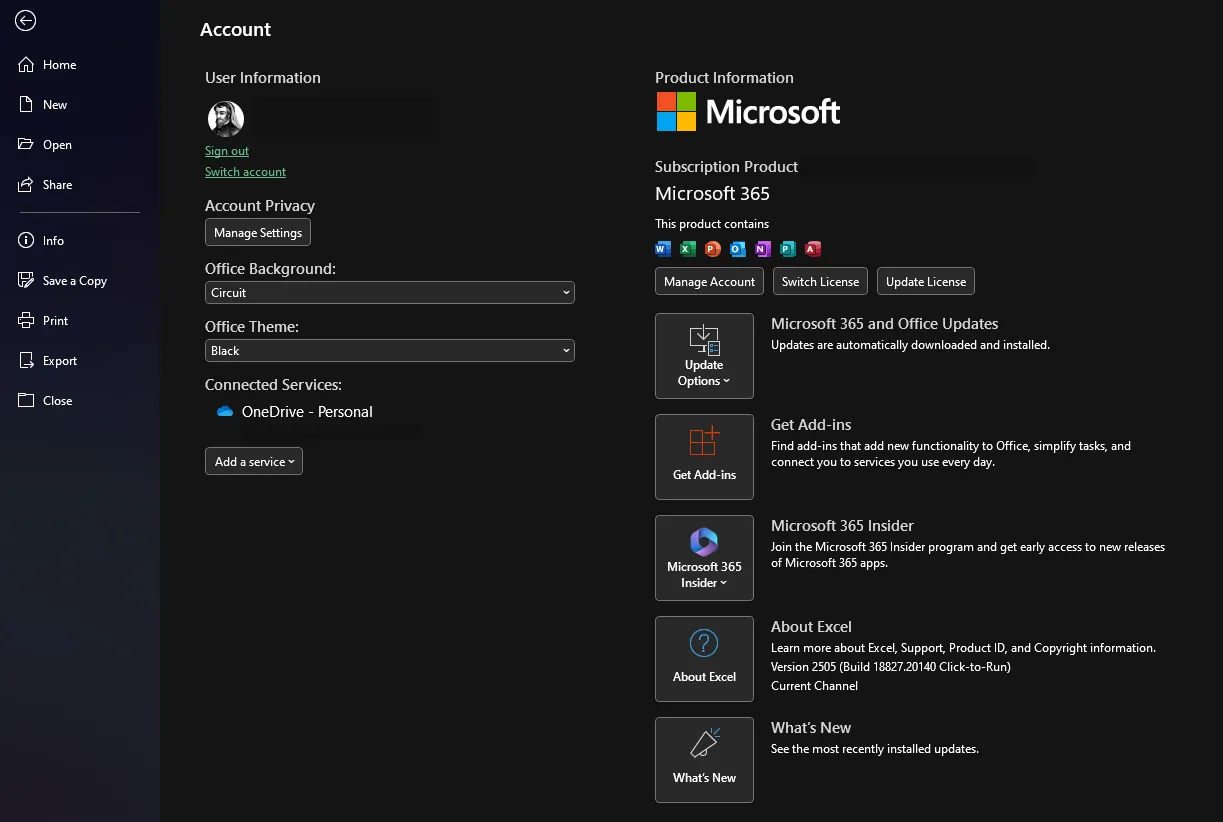Click the Excel icon in product contains row
This screenshot has height=822, width=1223.
(x=688, y=249)
